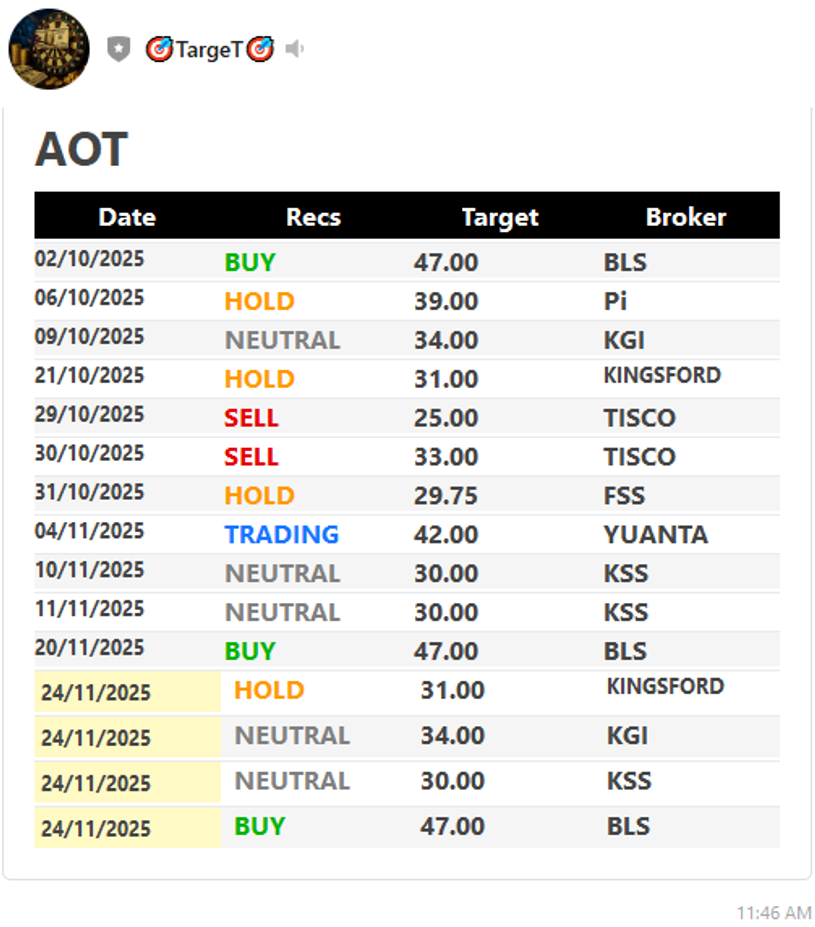Click the 29.75 target value
The image size is (815, 927).
click(x=446, y=496)
